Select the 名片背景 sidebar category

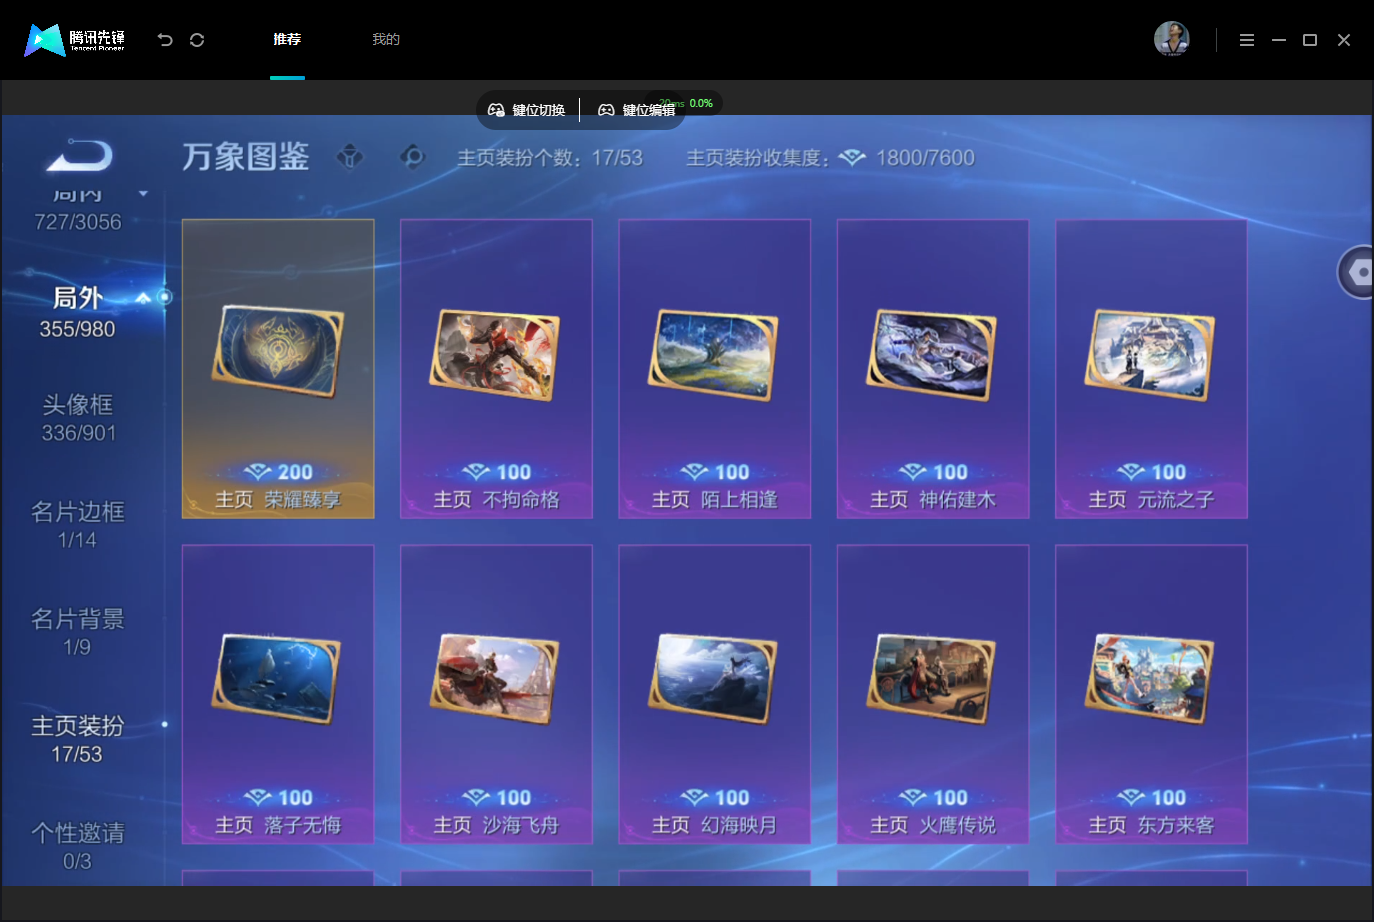pos(78,632)
